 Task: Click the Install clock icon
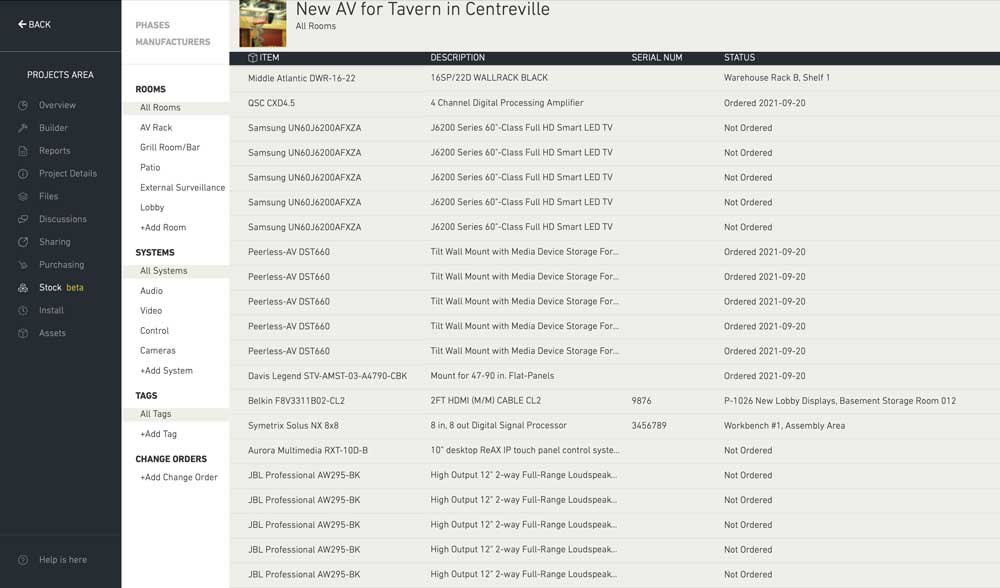[x=23, y=311]
